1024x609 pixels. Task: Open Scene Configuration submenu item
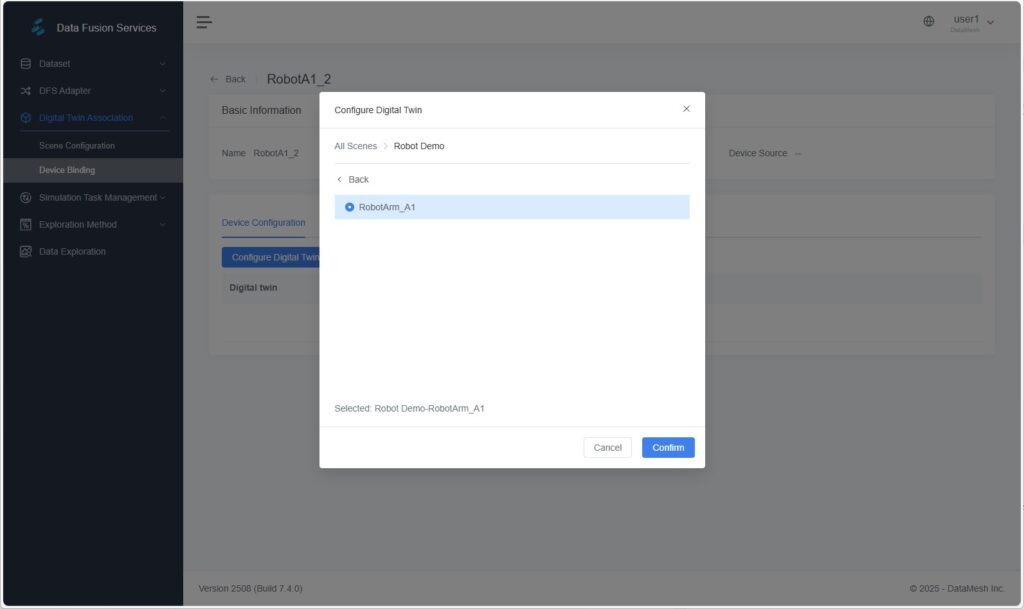click(x=77, y=146)
